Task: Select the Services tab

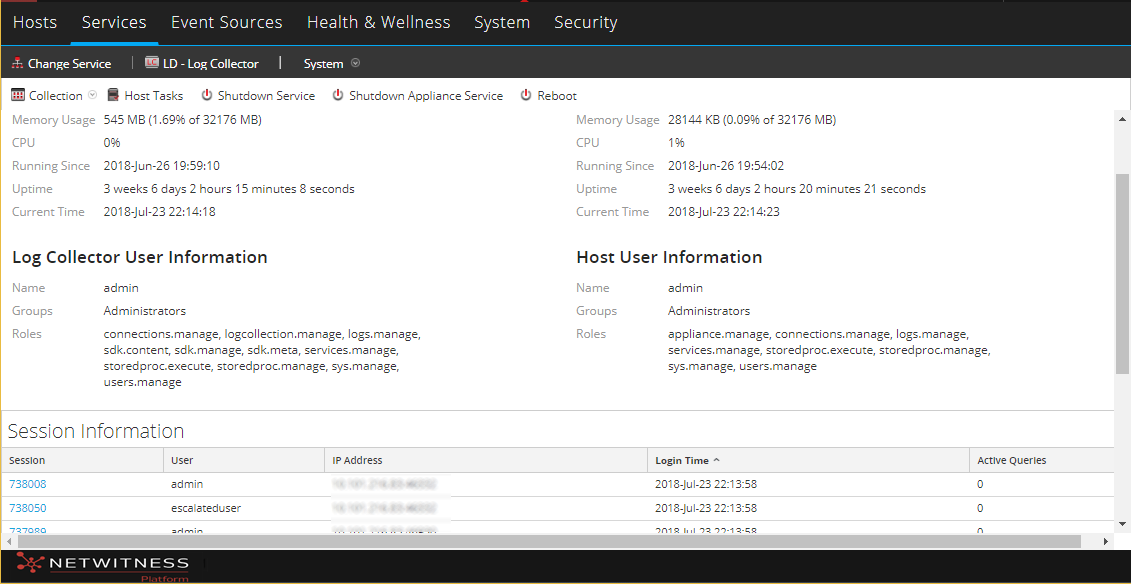Action: (114, 22)
